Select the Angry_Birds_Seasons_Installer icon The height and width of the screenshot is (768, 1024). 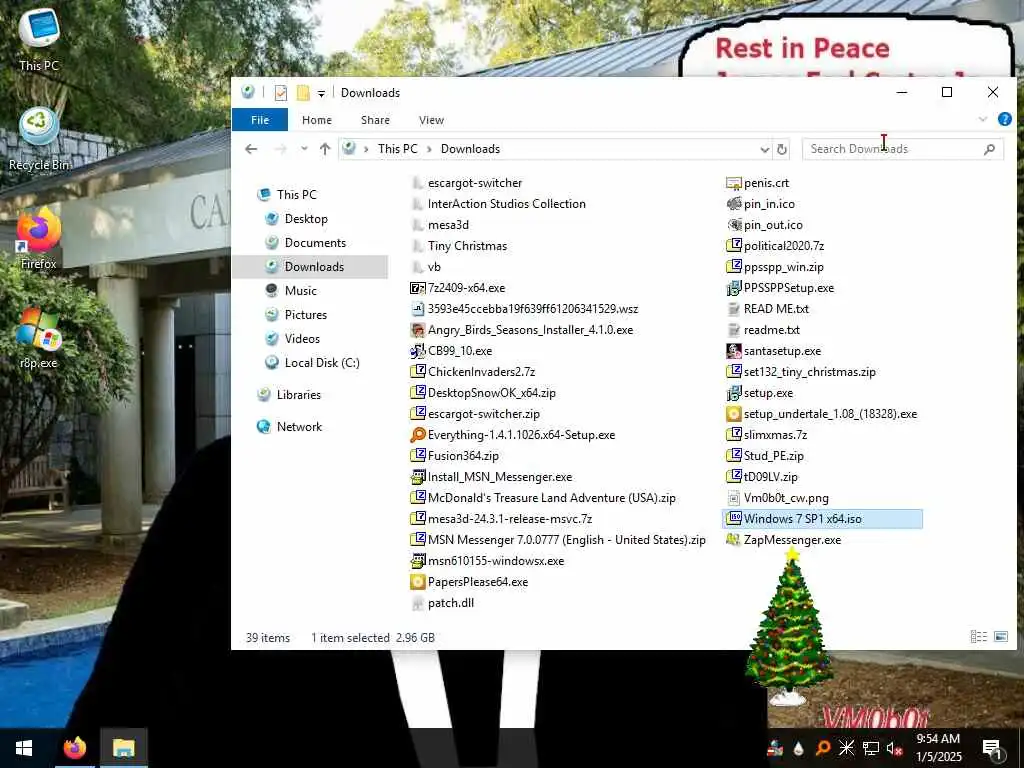417,330
